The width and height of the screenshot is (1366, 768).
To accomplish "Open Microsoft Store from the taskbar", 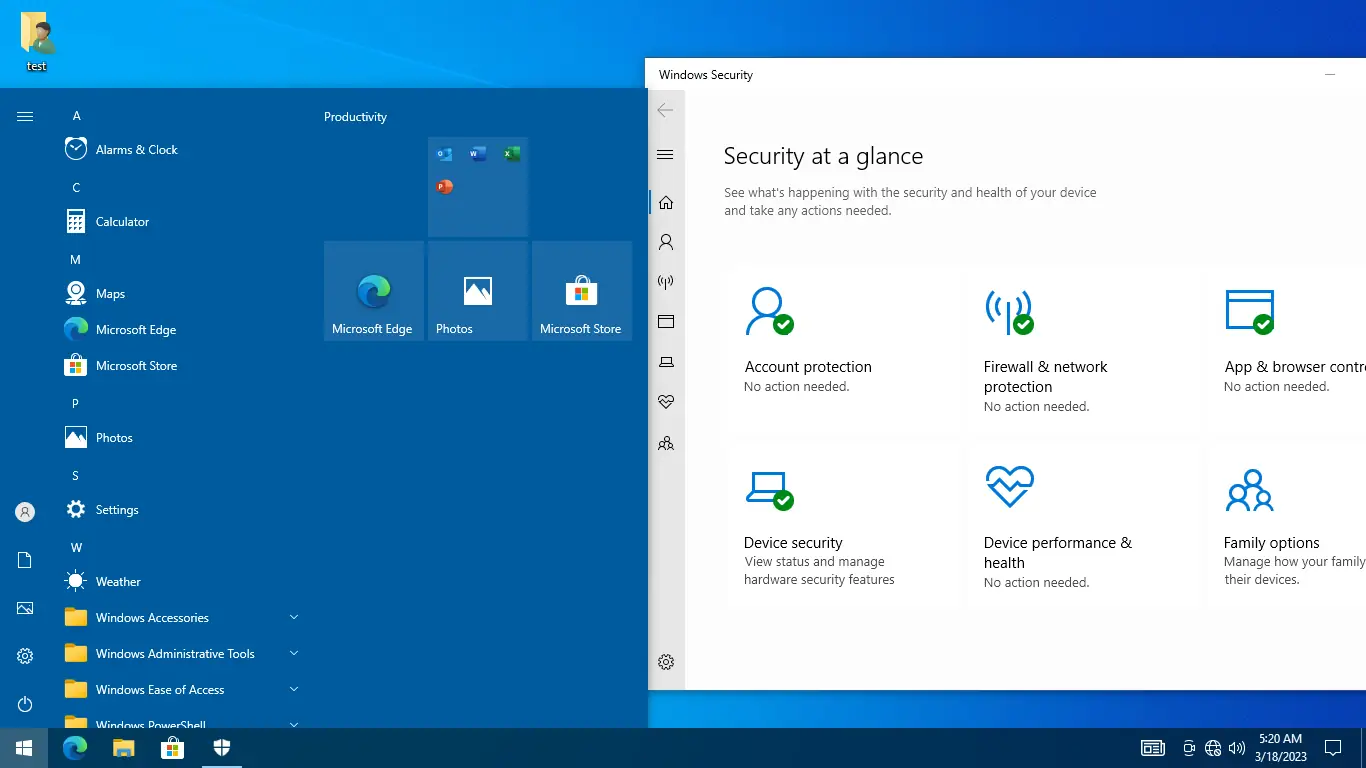I will pyautogui.click(x=173, y=748).
